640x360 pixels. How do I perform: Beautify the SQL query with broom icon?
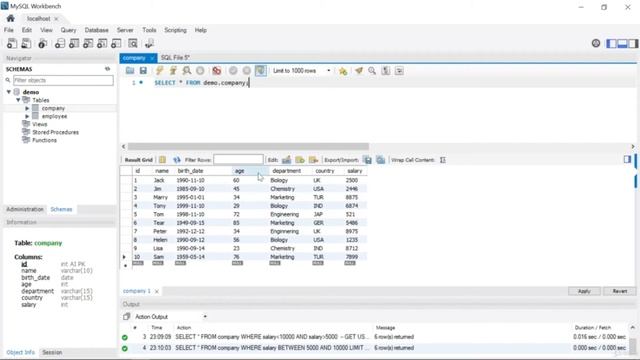point(359,71)
